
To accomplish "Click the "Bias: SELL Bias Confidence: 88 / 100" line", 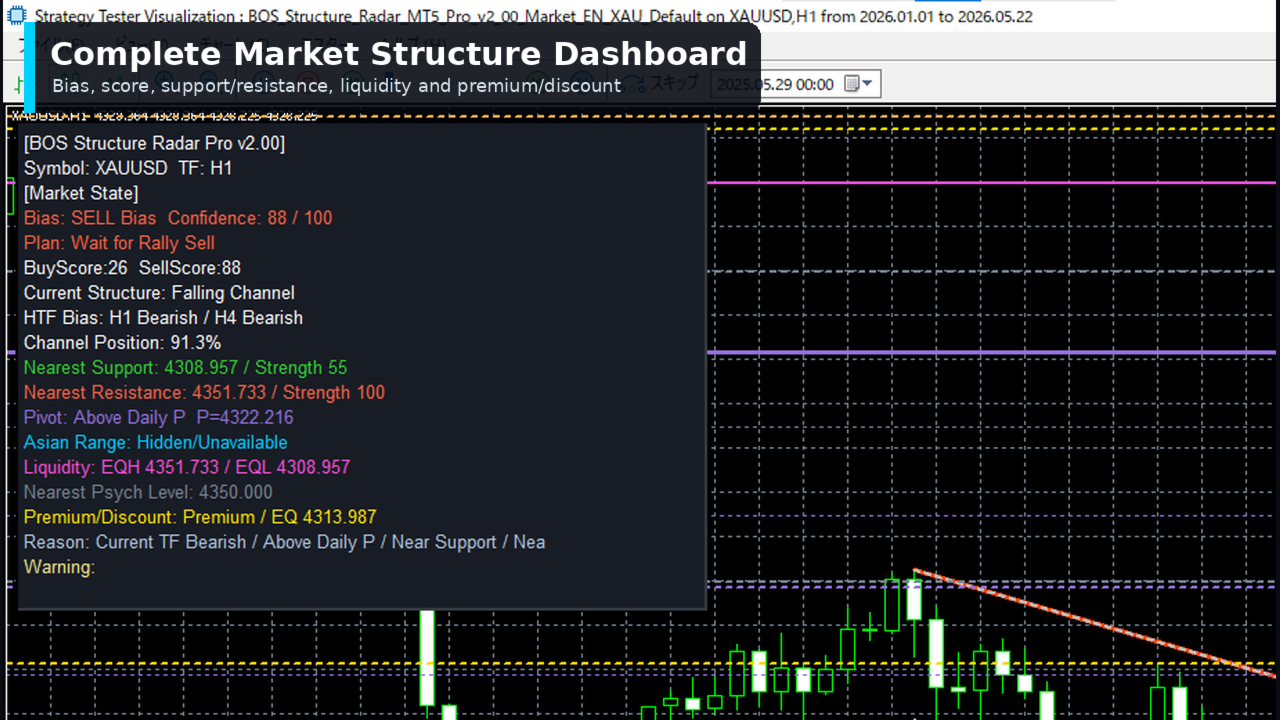I will pos(178,218).
